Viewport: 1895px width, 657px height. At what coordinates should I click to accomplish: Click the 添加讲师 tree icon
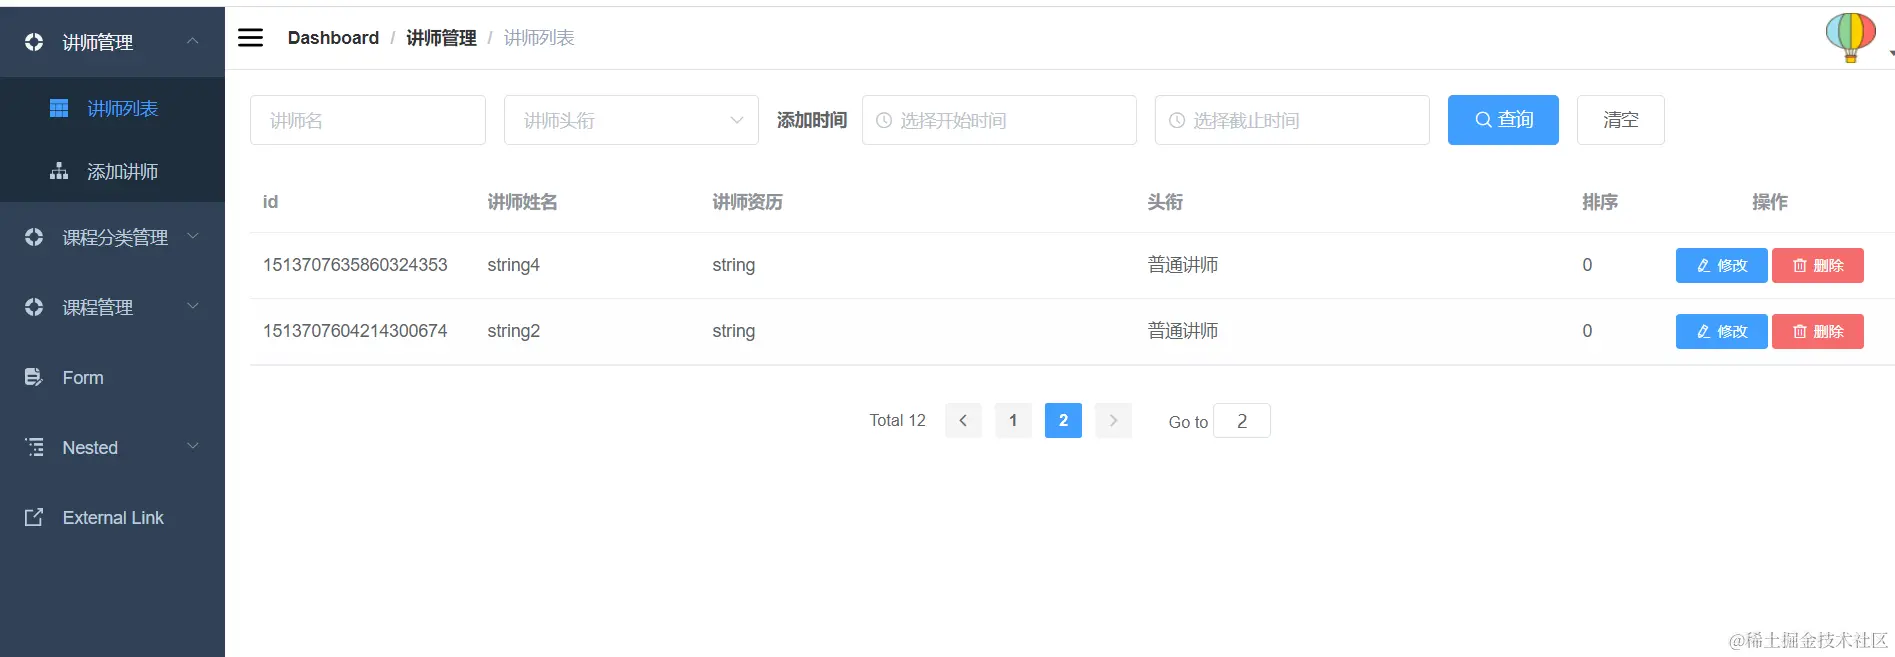click(59, 171)
